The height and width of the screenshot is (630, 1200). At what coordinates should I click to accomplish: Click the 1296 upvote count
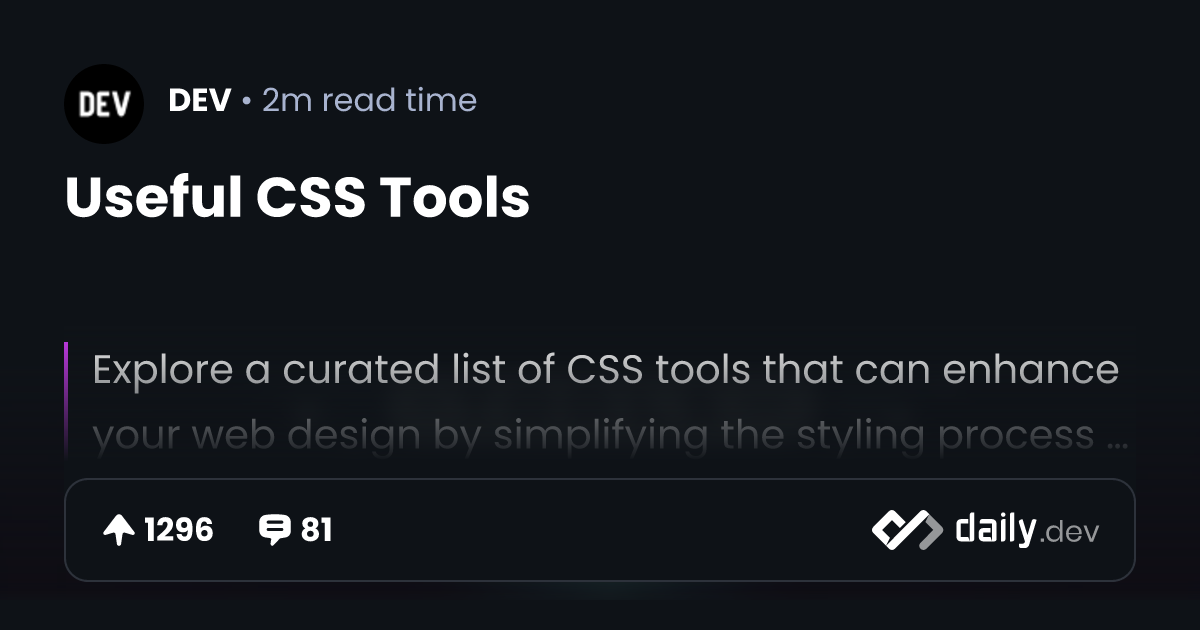click(x=178, y=530)
